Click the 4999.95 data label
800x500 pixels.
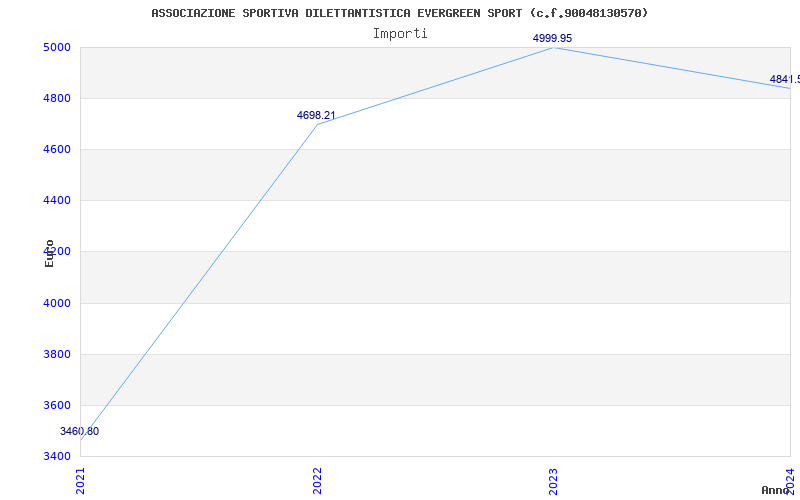tap(553, 38)
